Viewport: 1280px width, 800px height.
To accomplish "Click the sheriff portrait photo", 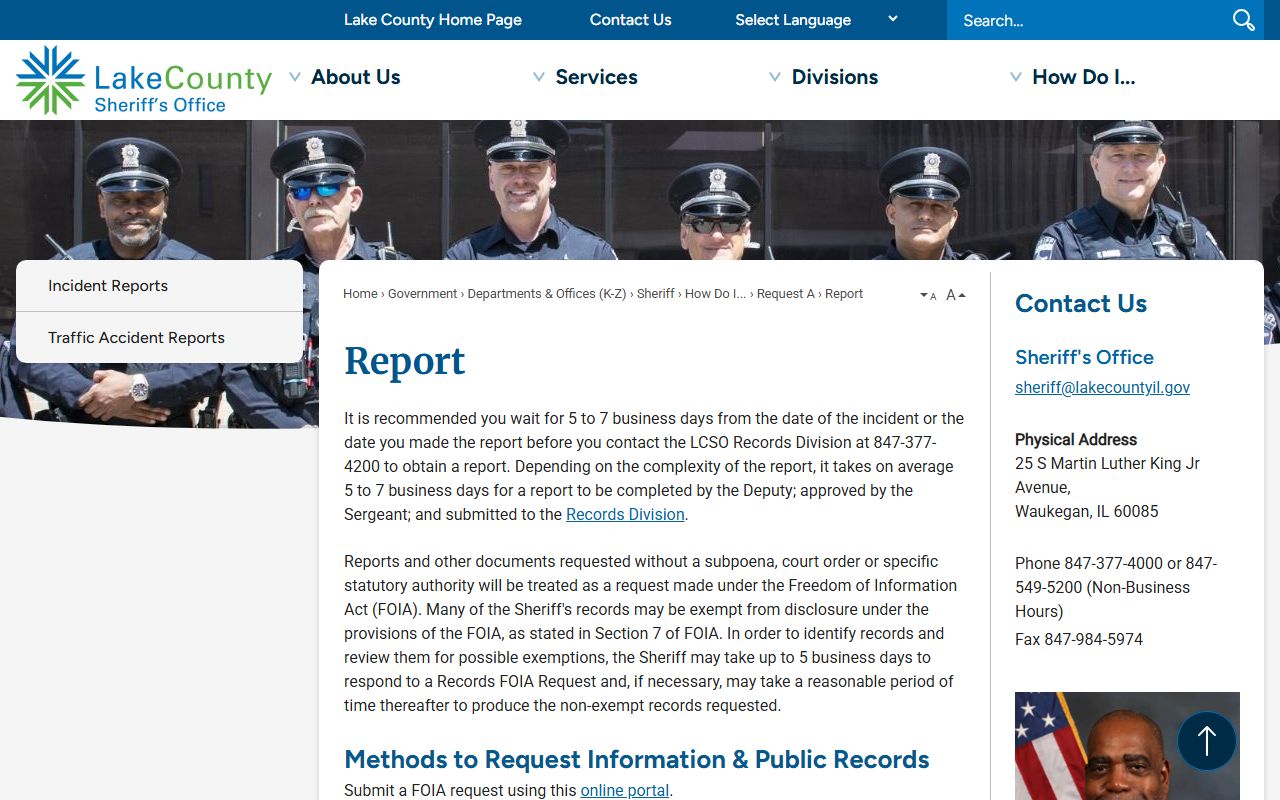I will coord(1127,746).
